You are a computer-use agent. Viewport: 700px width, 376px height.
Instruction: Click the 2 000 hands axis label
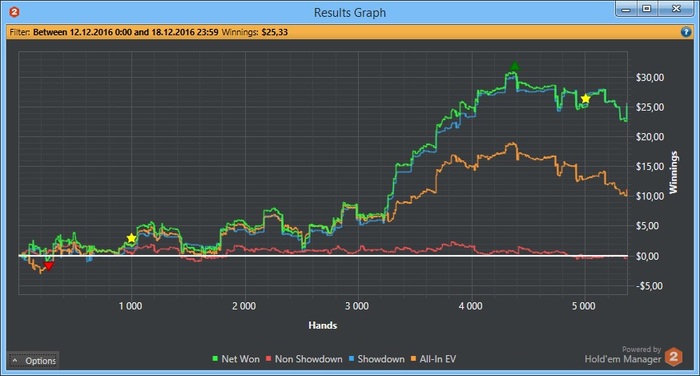coord(244,306)
